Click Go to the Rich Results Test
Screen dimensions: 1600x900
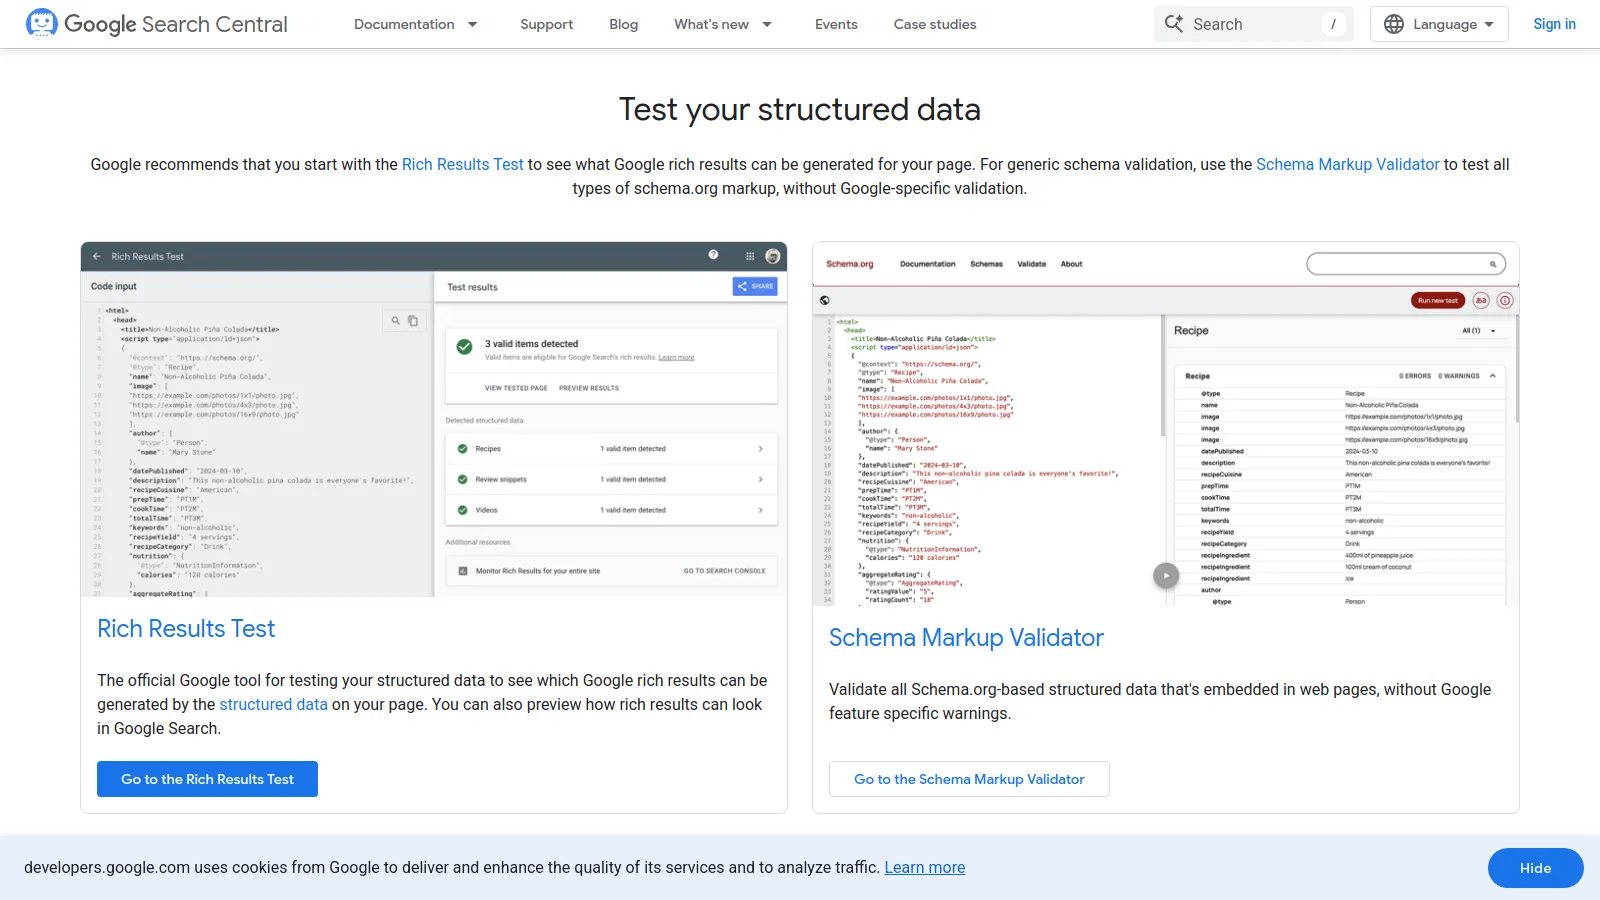coord(207,779)
